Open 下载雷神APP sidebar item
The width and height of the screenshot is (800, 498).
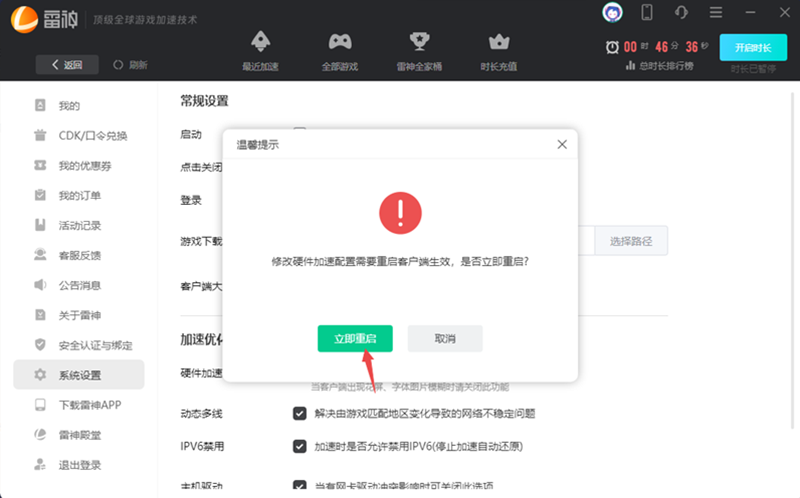(79, 405)
